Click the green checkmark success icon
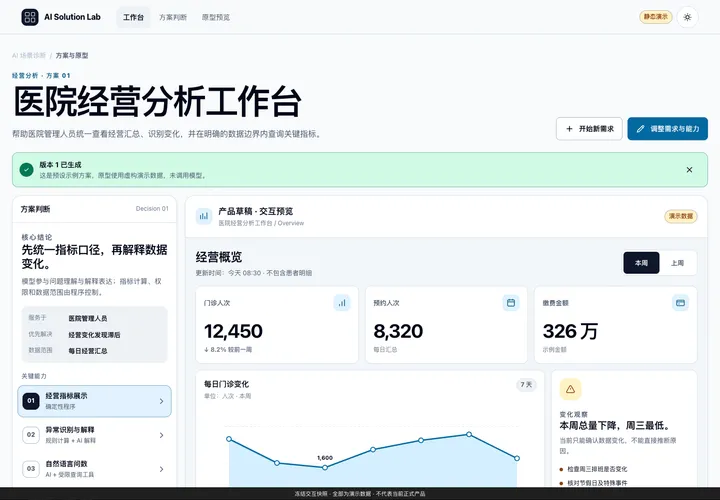Image resolution: width=720 pixels, height=500 pixels. tap(27, 170)
